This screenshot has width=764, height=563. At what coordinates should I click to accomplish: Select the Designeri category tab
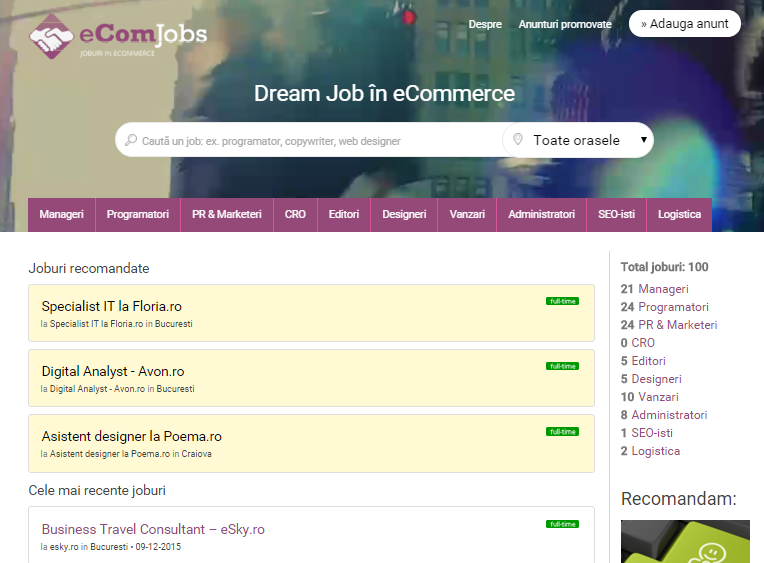404,214
